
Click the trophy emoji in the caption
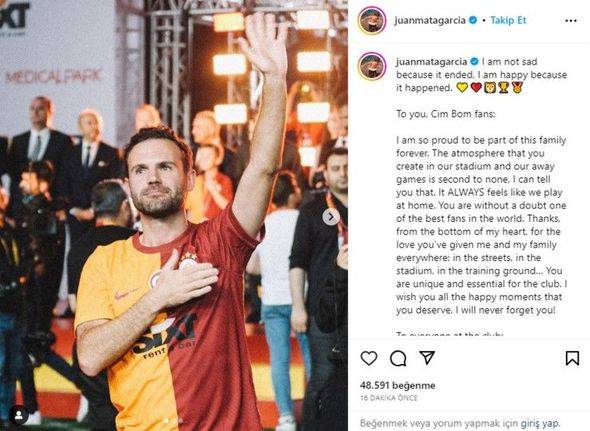pos(503,88)
